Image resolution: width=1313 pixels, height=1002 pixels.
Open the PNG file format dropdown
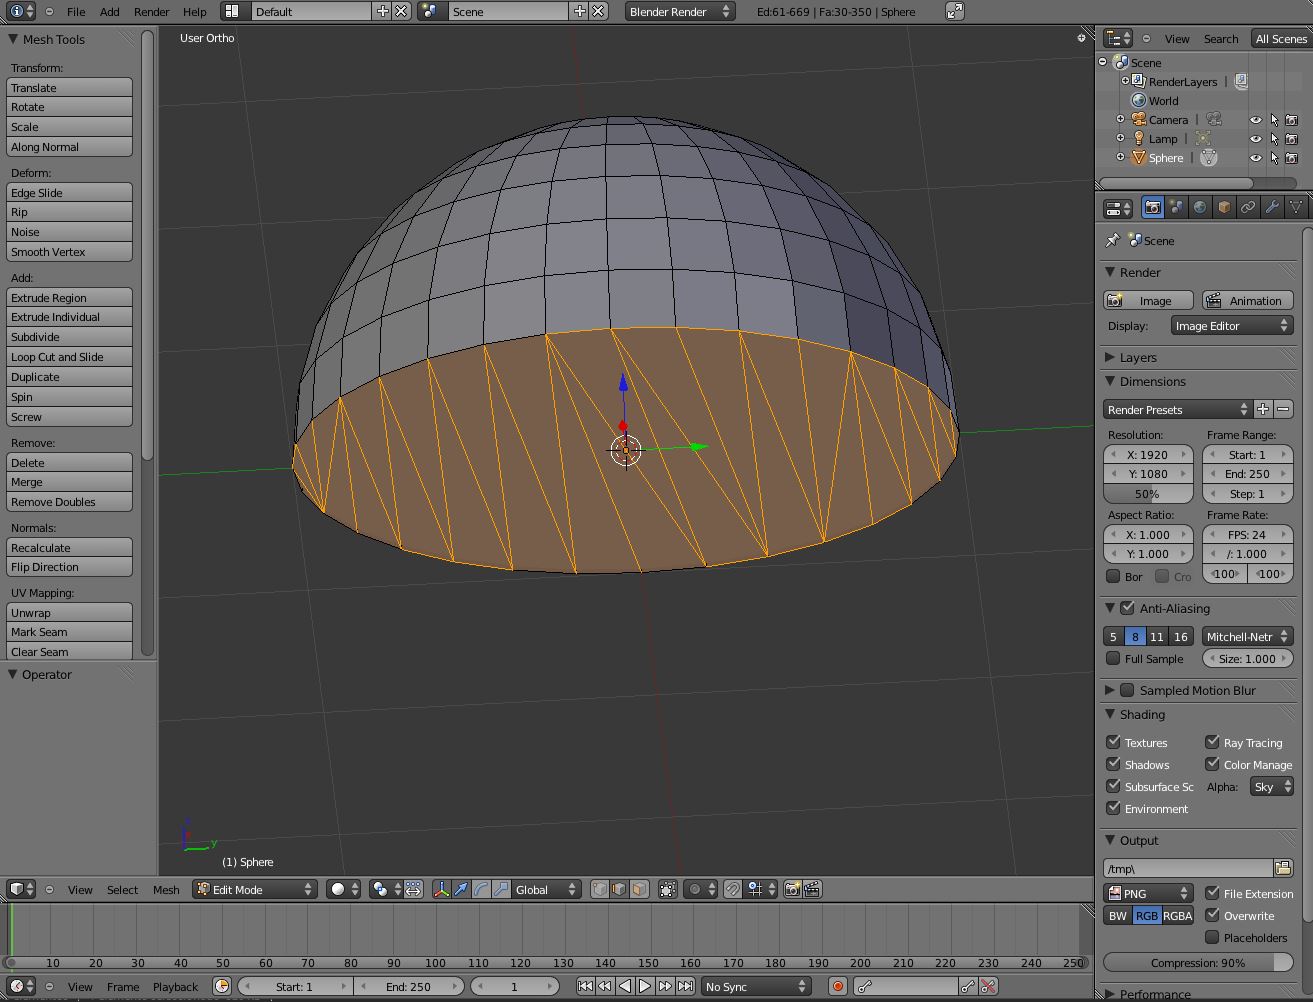coord(1148,893)
